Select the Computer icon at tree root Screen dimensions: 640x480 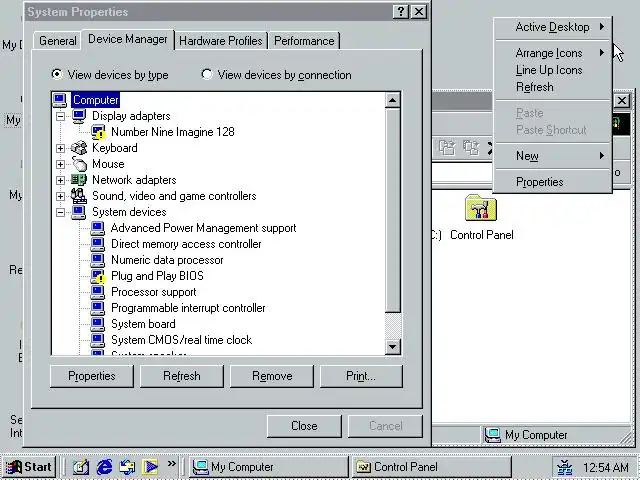[60, 100]
